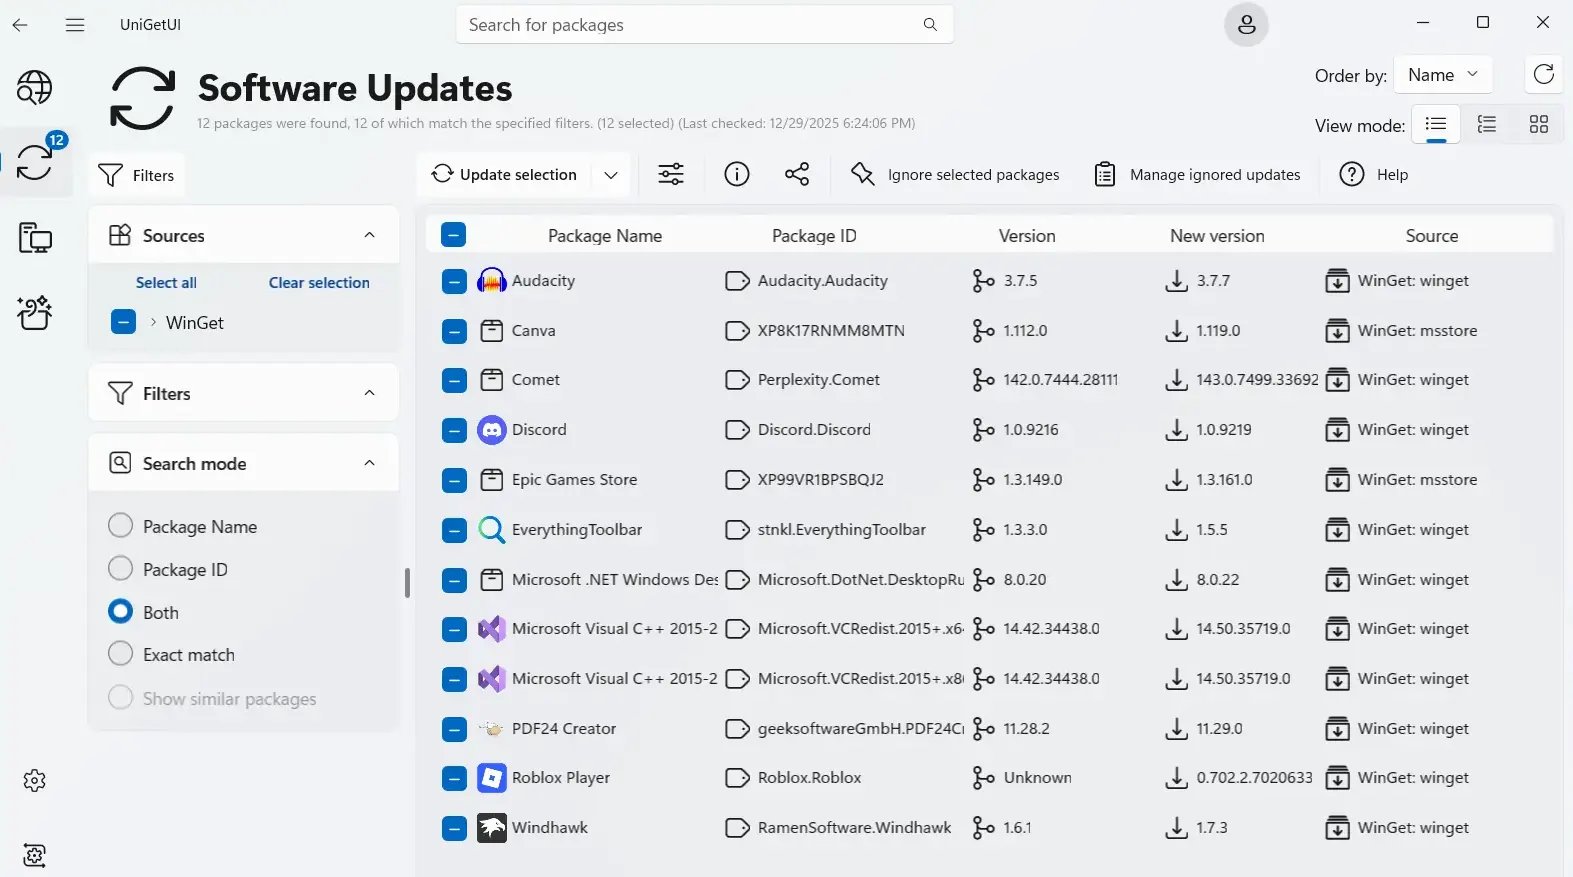Screen dimensions: 1573x877
Task: Uncheck the Discord package checkbox
Action: (454, 431)
